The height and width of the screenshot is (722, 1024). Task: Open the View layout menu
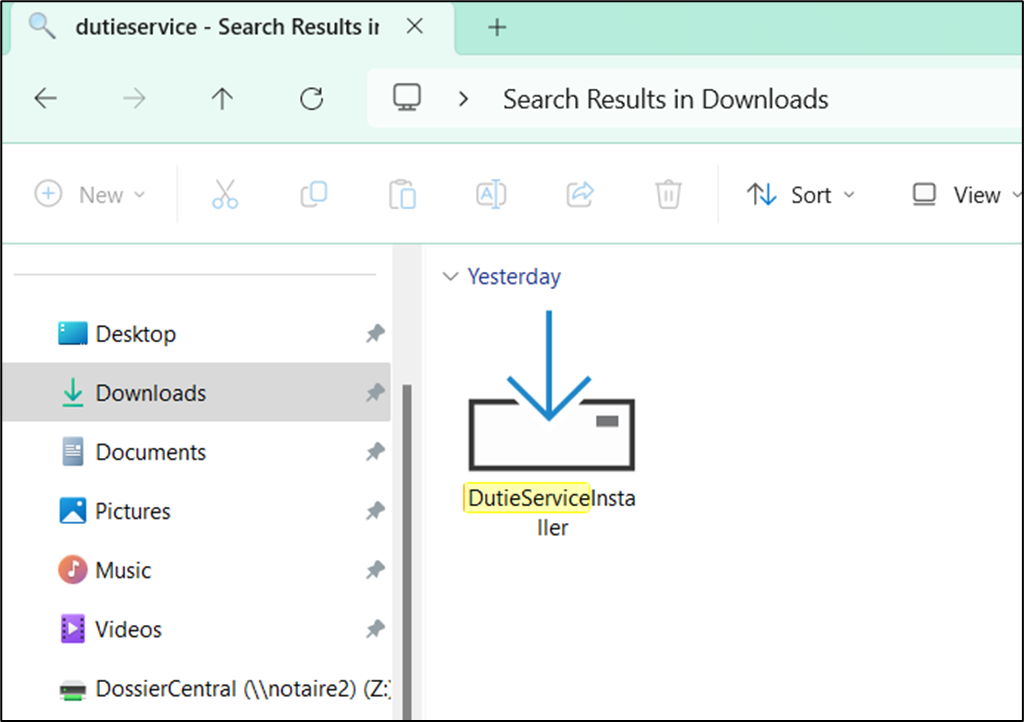point(966,194)
